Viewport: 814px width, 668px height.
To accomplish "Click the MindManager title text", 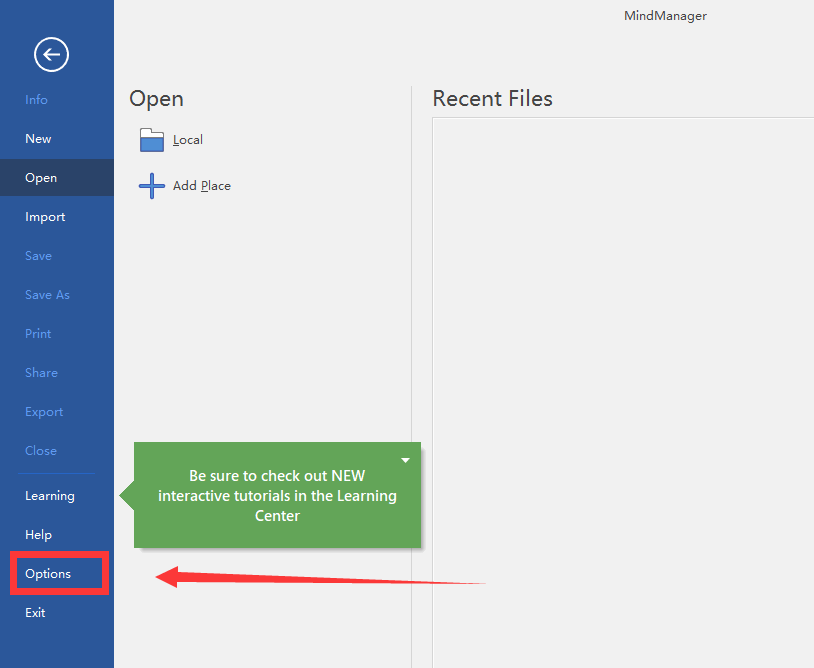I will tap(665, 16).
